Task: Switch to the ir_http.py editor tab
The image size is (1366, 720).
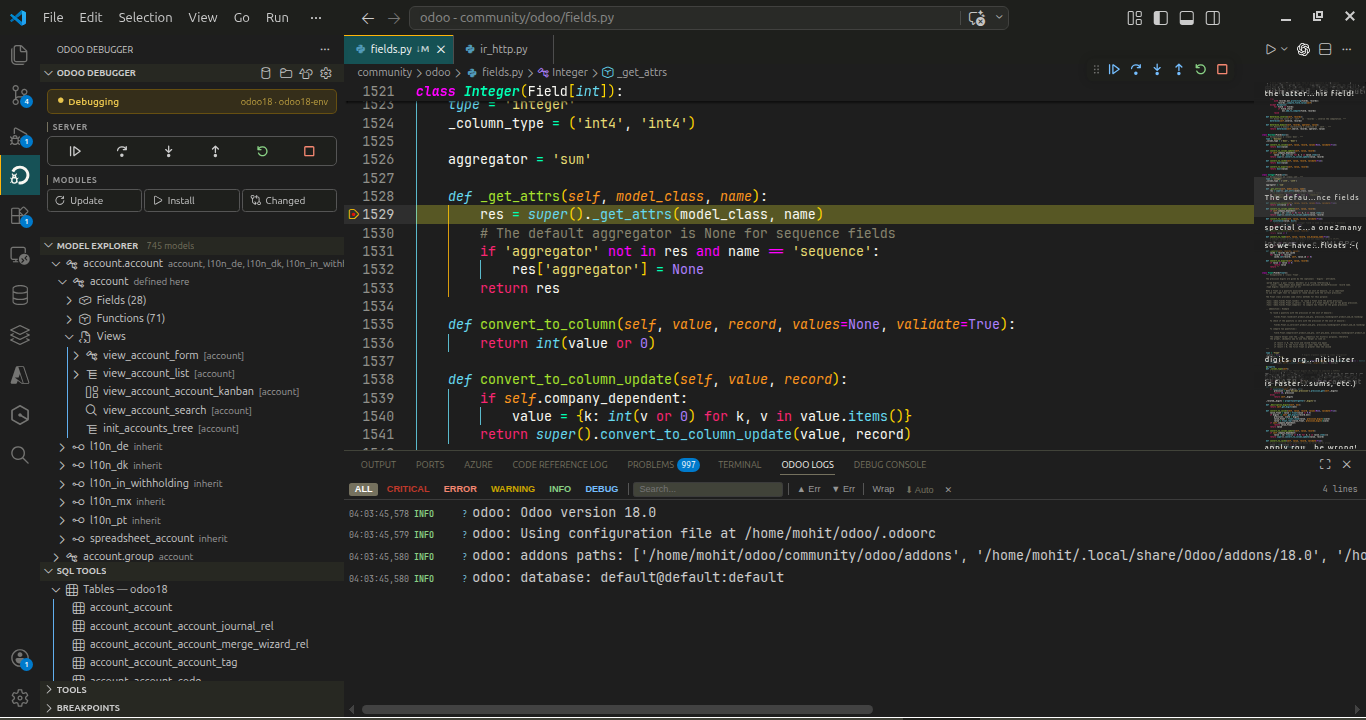Action: pos(503,49)
